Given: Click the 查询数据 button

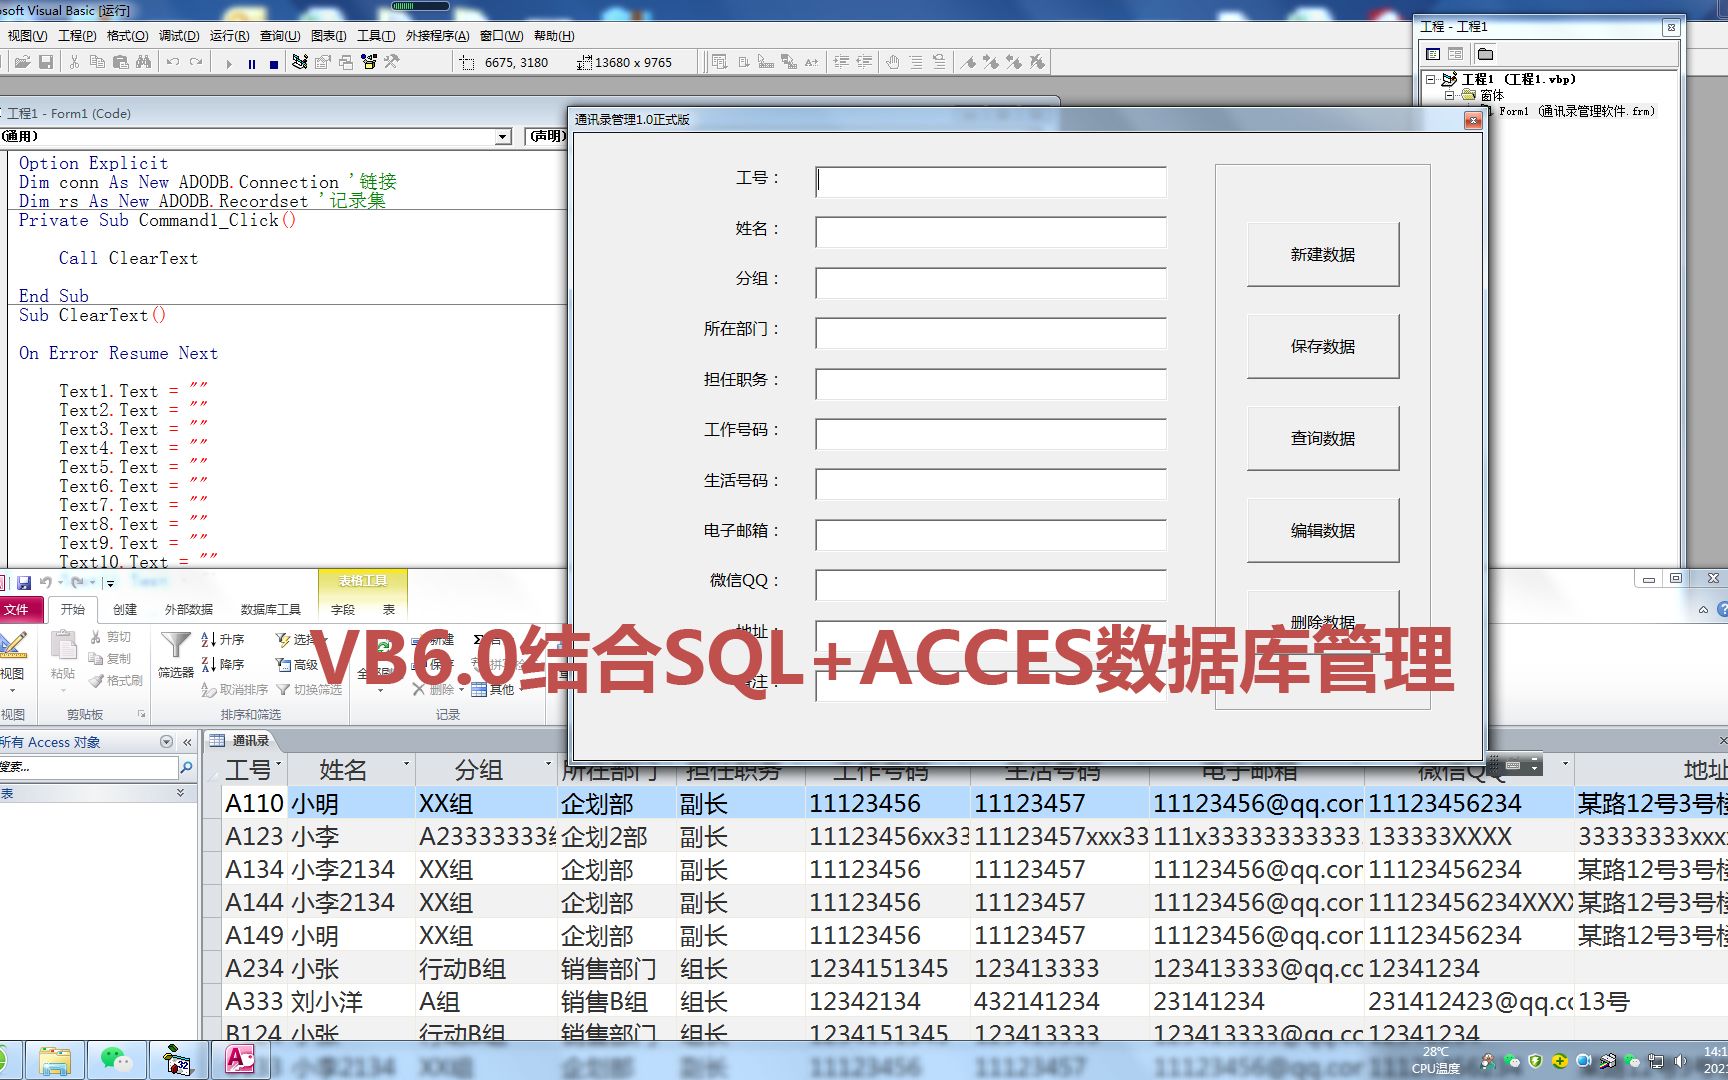Looking at the screenshot, I should [x=1323, y=439].
